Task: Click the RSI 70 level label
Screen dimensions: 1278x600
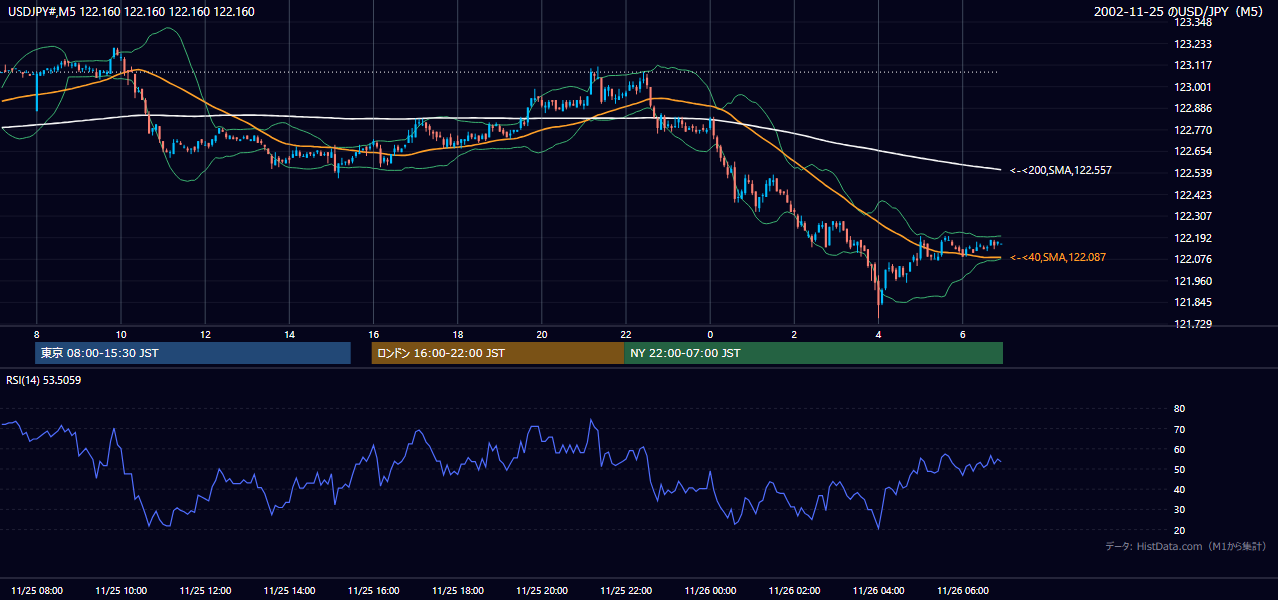Action: [1179, 429]
